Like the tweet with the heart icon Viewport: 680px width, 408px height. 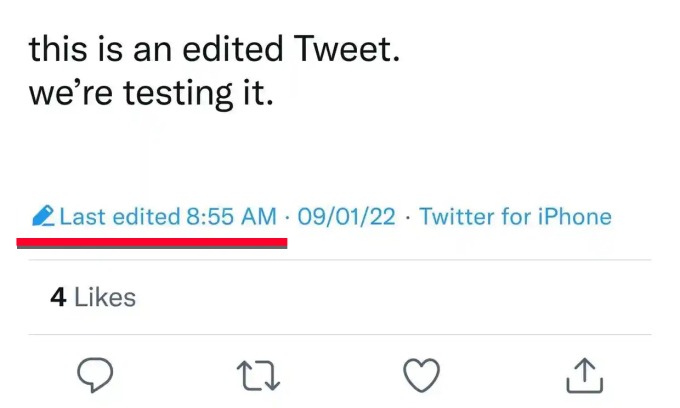pyautogui.click(x=422, y=374)
